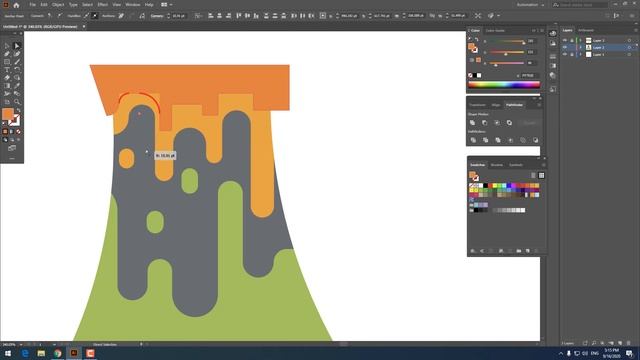Switch to solid Color mode in toolbox
The height and width of the screenshot is (360, 640).
(5, 132)
